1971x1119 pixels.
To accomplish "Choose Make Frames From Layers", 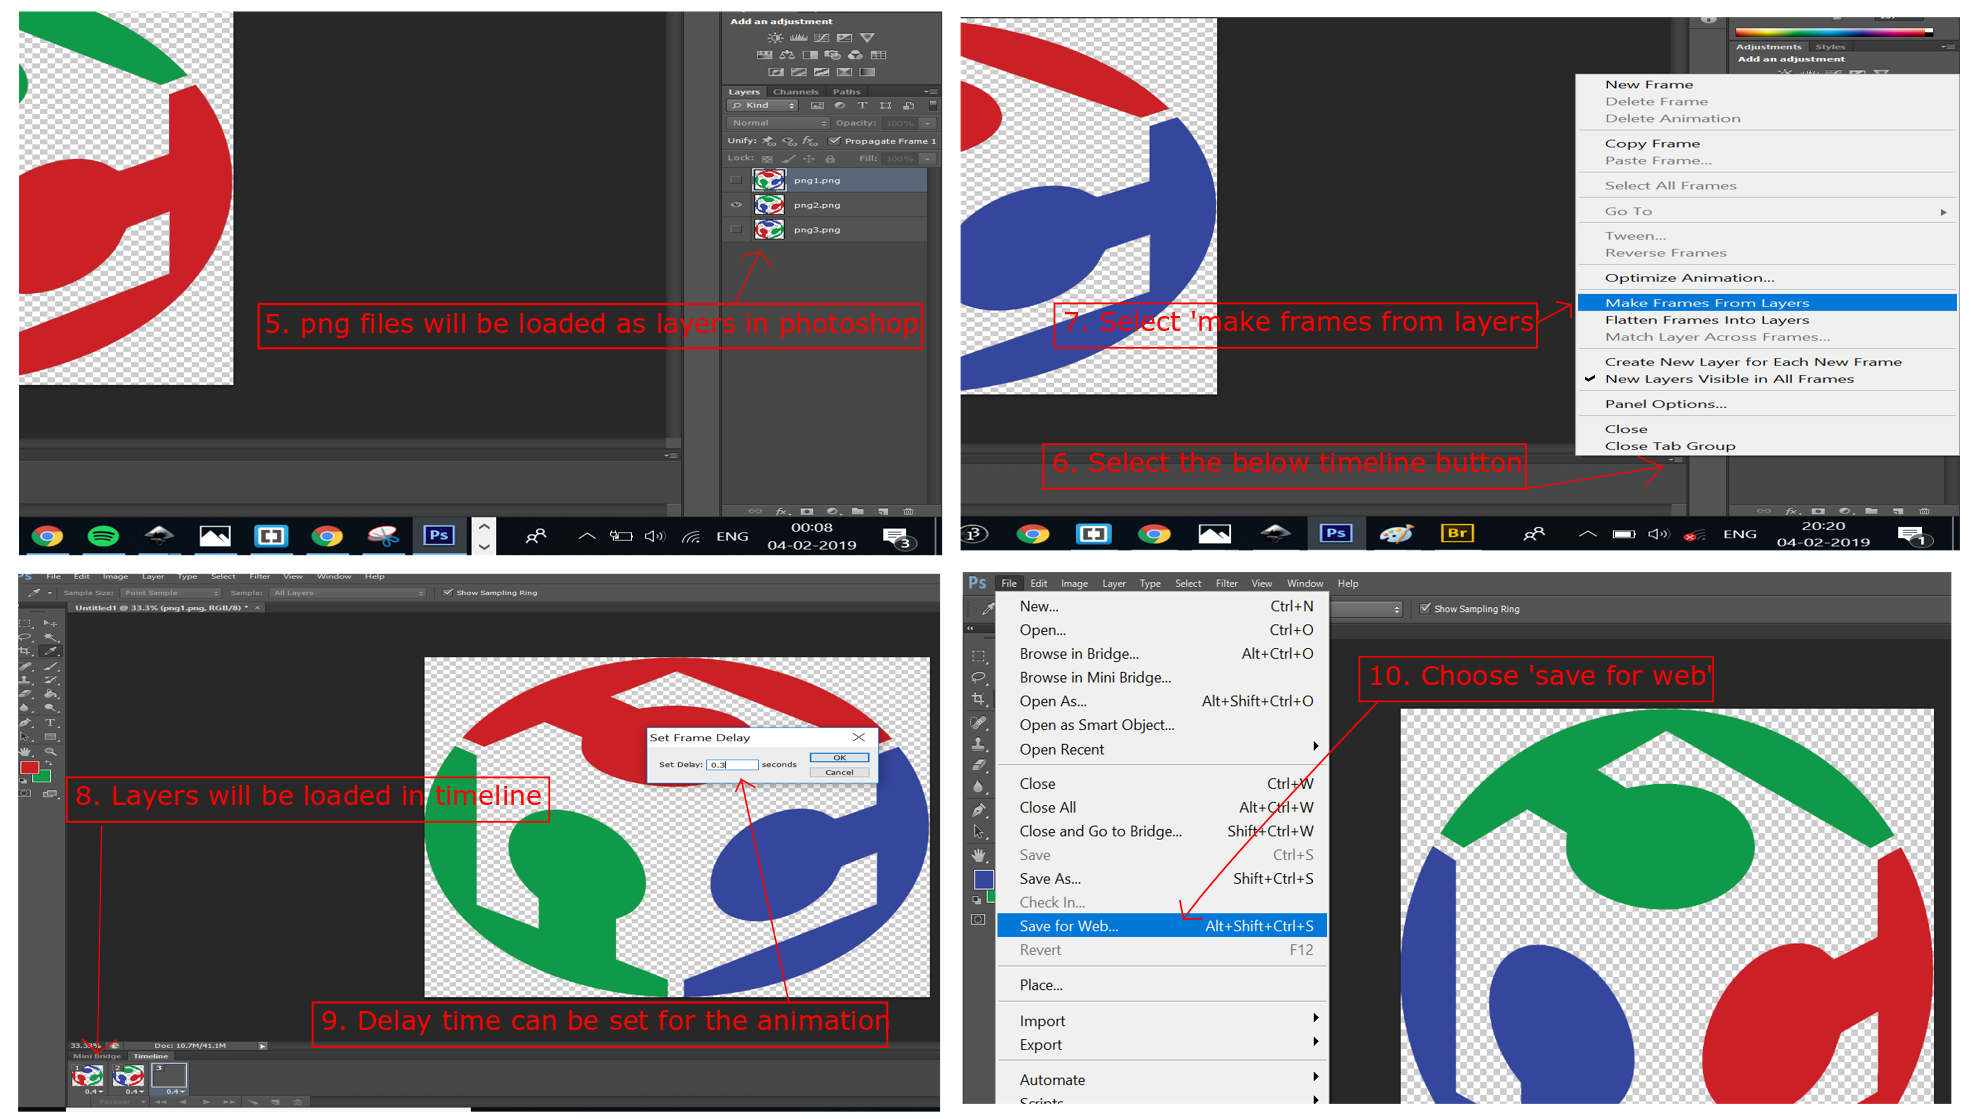I will click(x=1706, y=303).
